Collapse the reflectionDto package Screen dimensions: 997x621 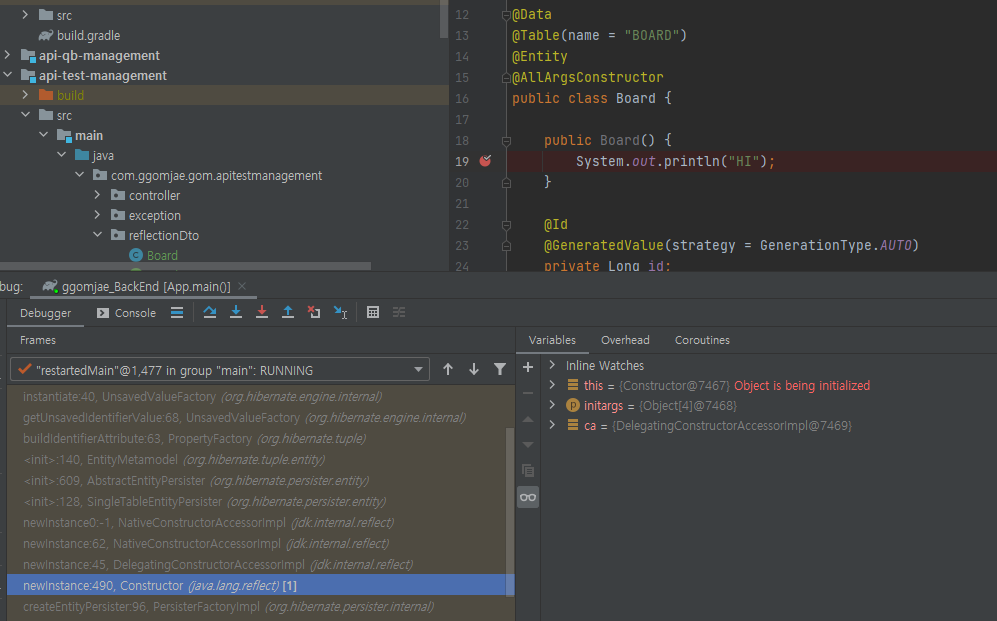click(x=97, y=235)
